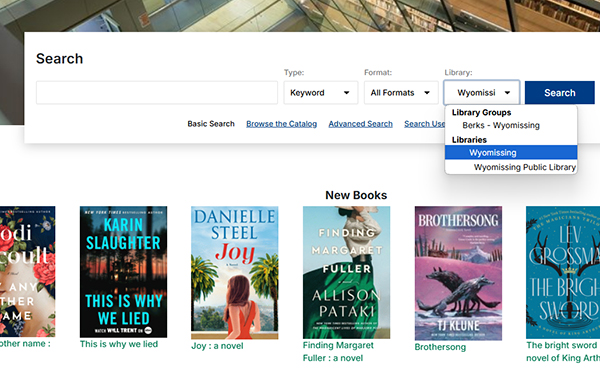600x375 pixels.
Task: Open Browse the Catalog link
Action: tap(282, 124)
